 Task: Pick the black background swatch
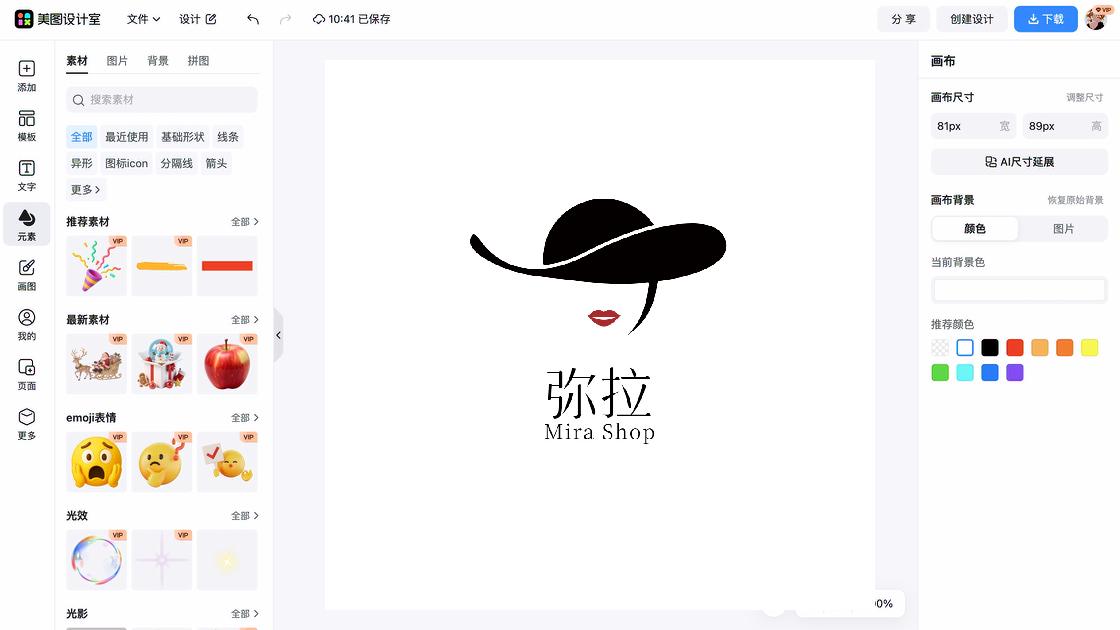(x=990, y=348)
